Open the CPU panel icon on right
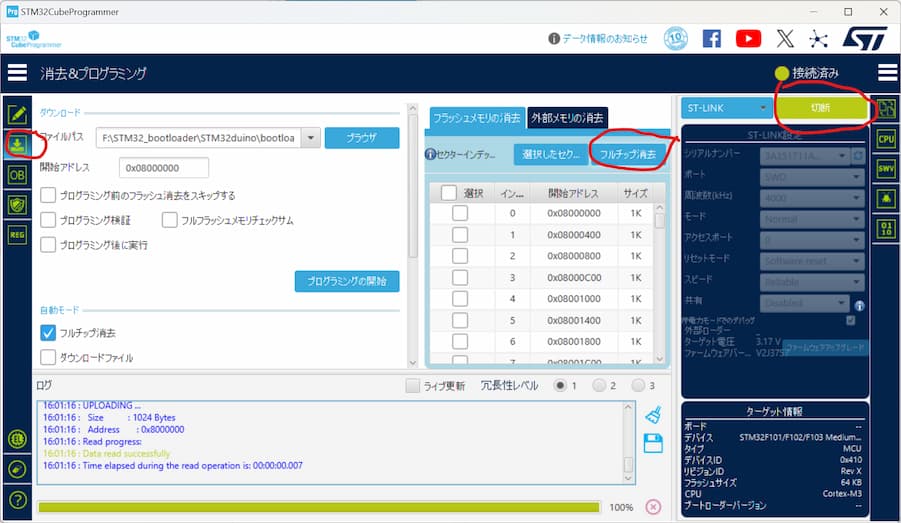Screen dimensions: 901x523 (886, 139)
